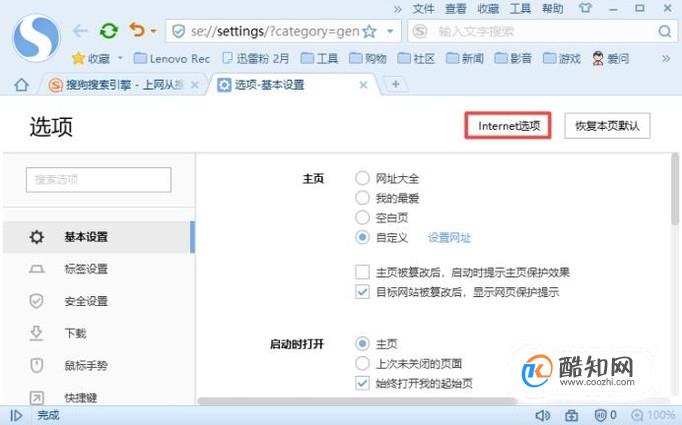Select 自定义 homepage radio button
Screen dimensions: 682x425
362,238
